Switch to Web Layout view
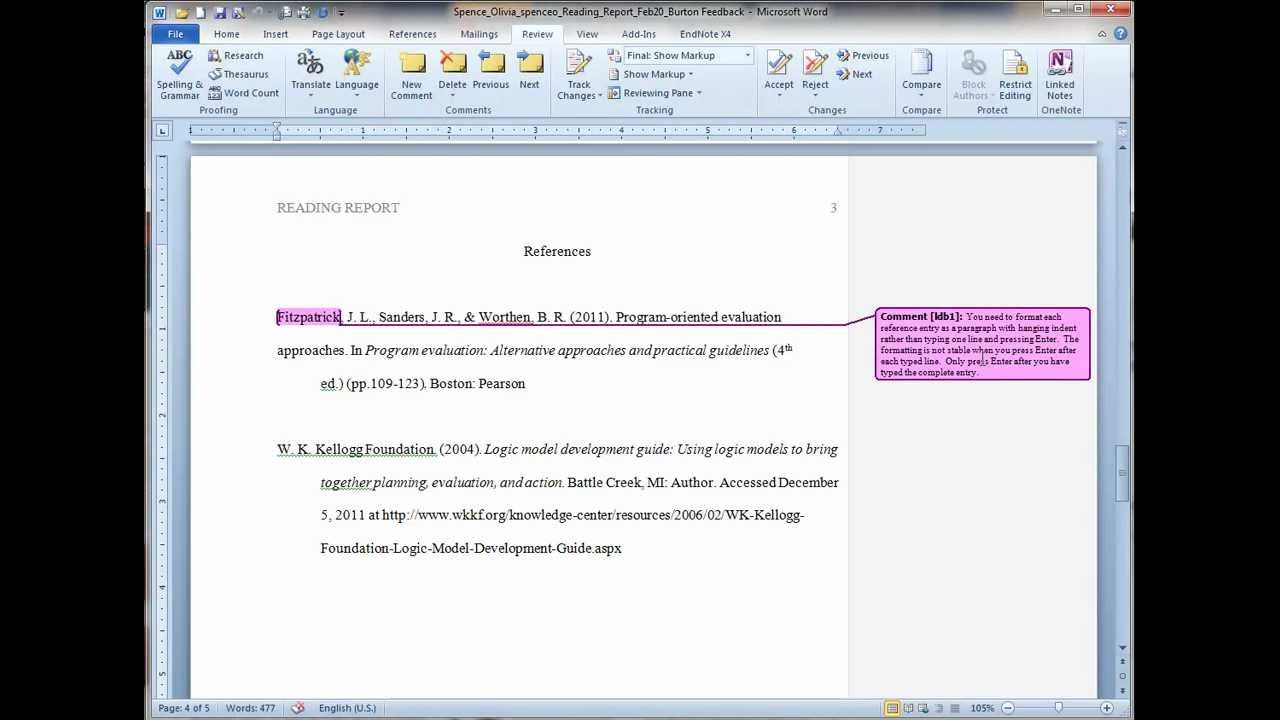 coord(924,708)
